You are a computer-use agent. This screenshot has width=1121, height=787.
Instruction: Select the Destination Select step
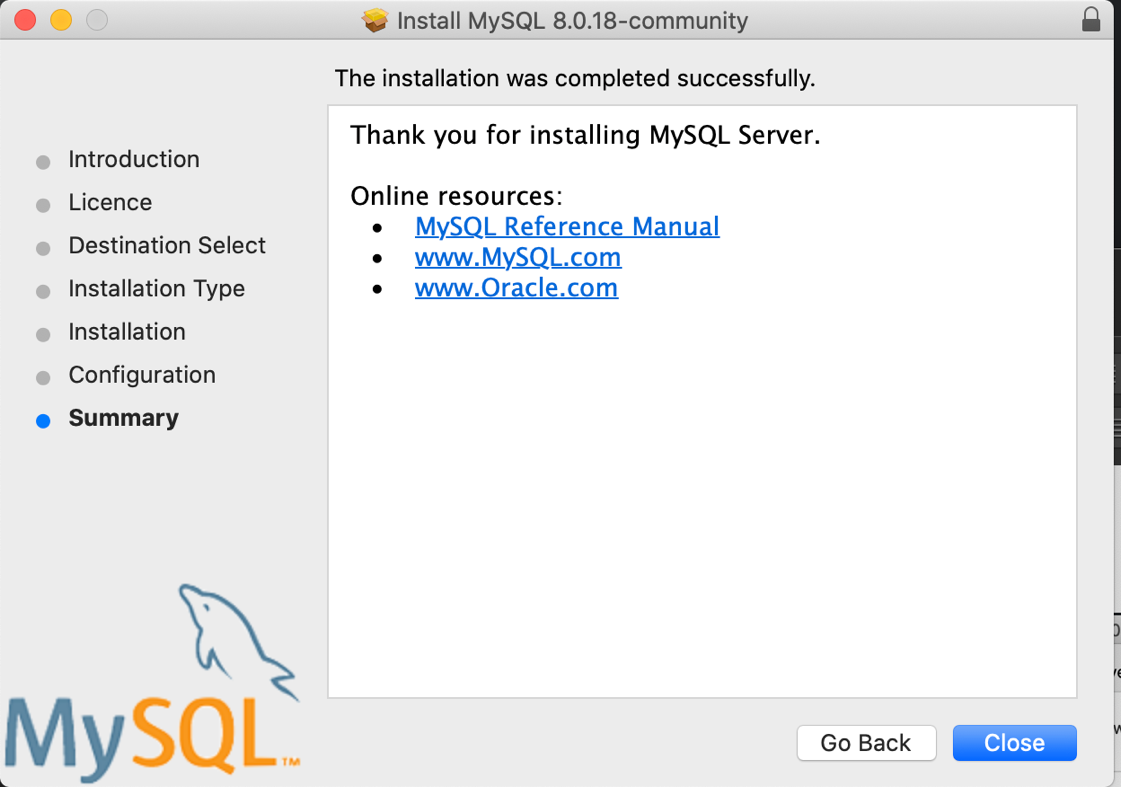167,245
